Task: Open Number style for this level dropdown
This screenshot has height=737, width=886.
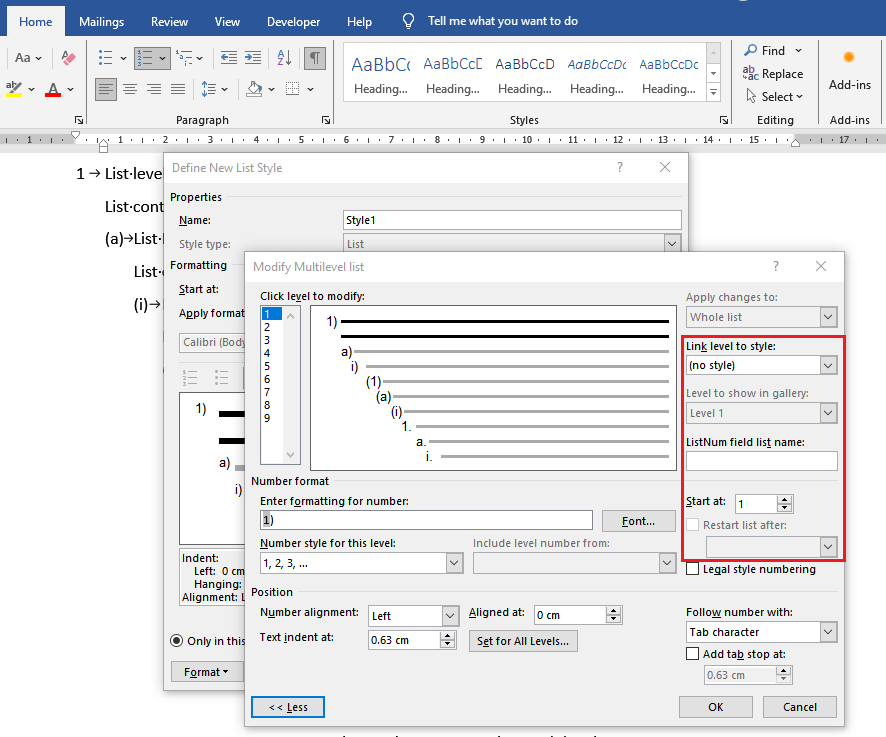Action: [454, 563]
